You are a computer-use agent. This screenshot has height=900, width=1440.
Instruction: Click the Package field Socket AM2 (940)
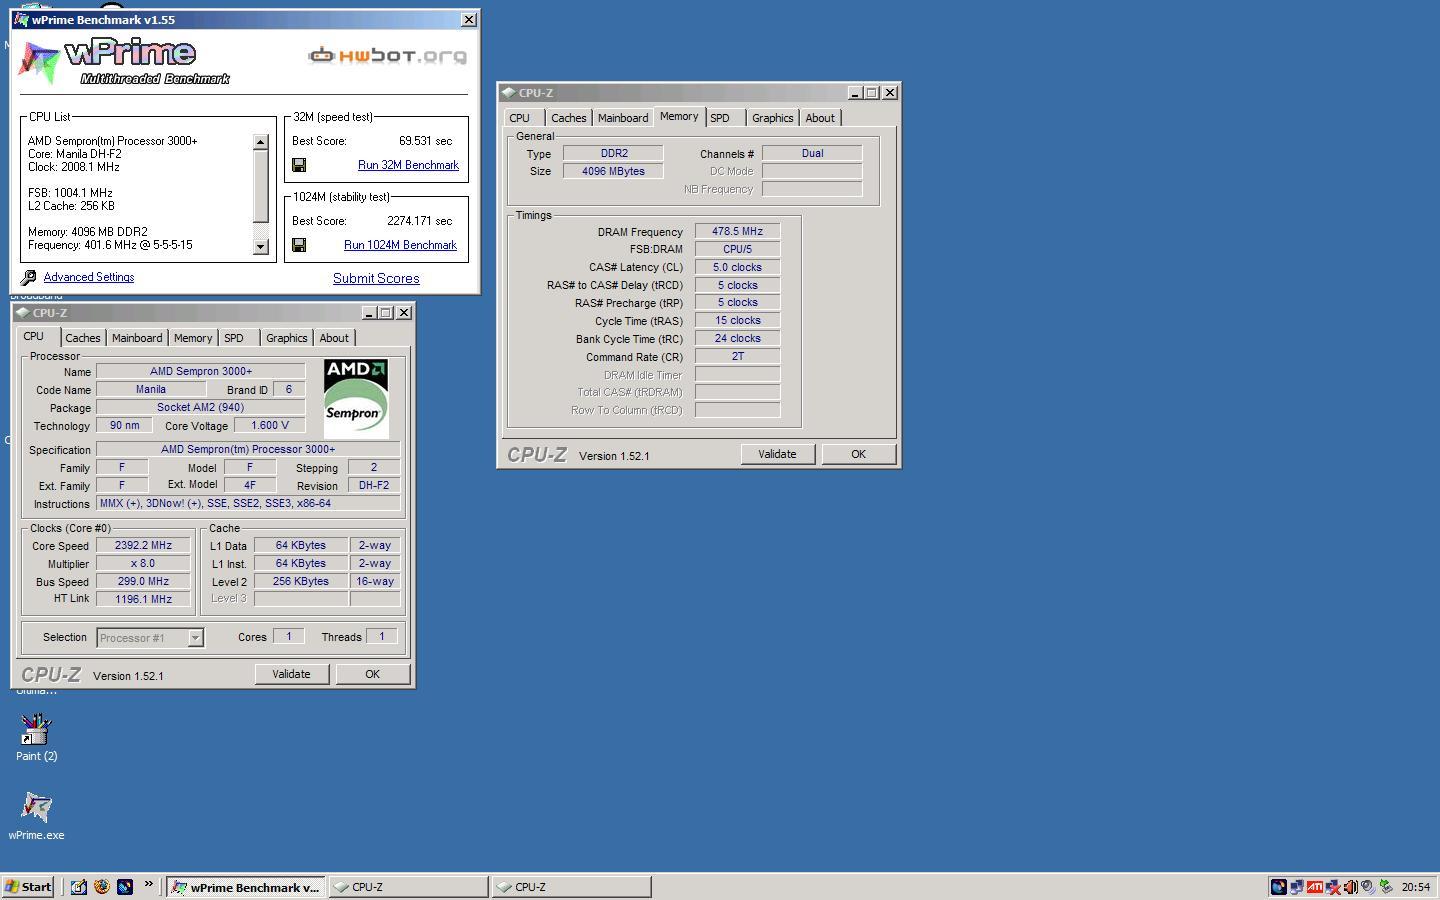200,407
